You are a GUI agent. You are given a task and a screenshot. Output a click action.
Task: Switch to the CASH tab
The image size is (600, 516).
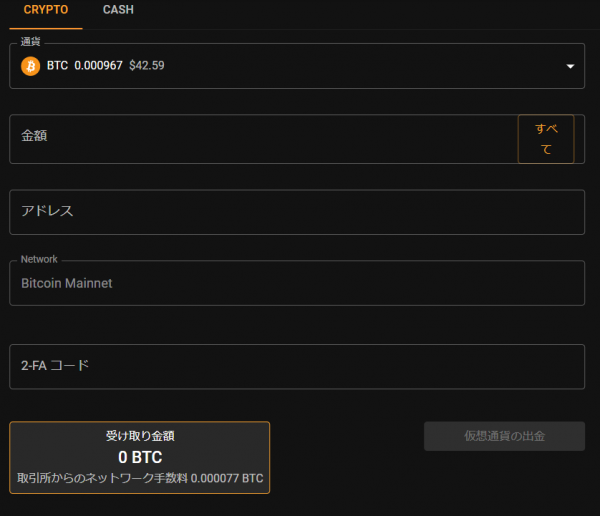tap(118, 10)
